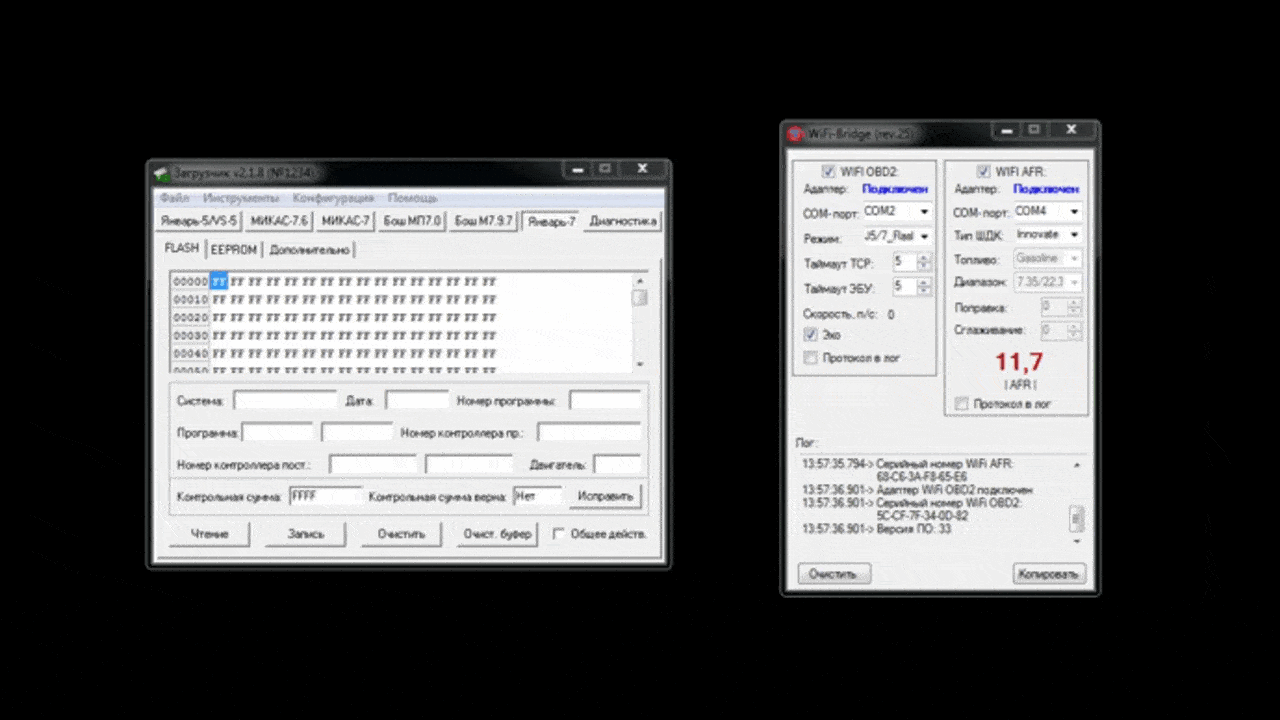Click the WiFi-Bridge red app icon
This screenshot has width=1280, height=720.
tap(795, 134)
